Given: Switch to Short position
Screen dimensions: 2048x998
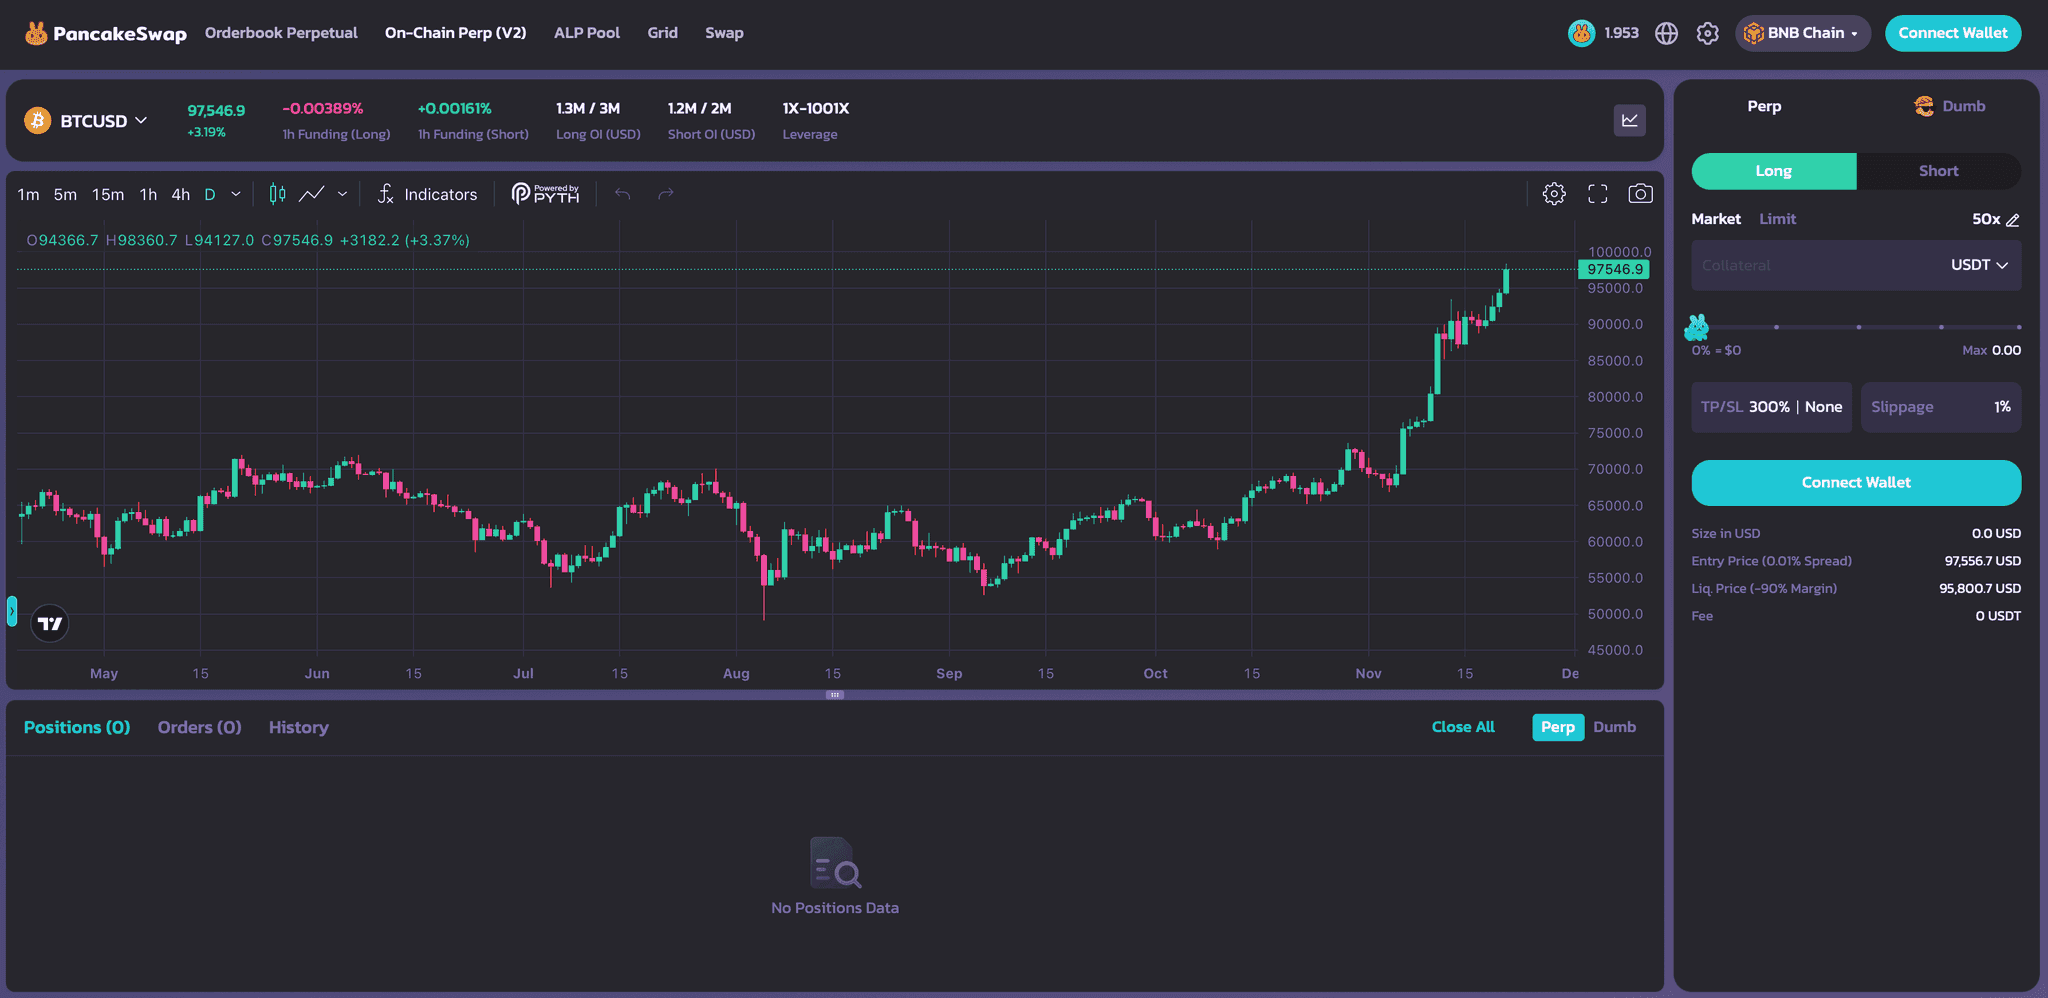Looking at the screenshot, I should pos(1937,171).
